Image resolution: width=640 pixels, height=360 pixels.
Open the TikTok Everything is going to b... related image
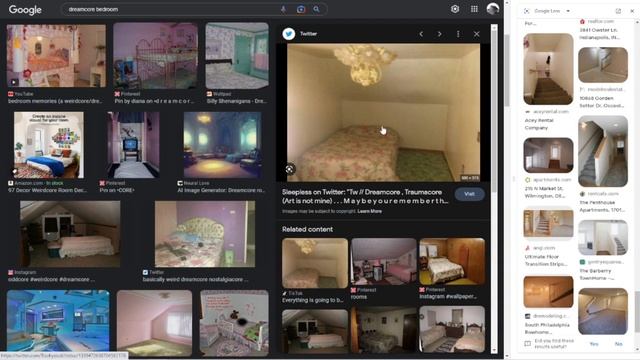[315, 263]
